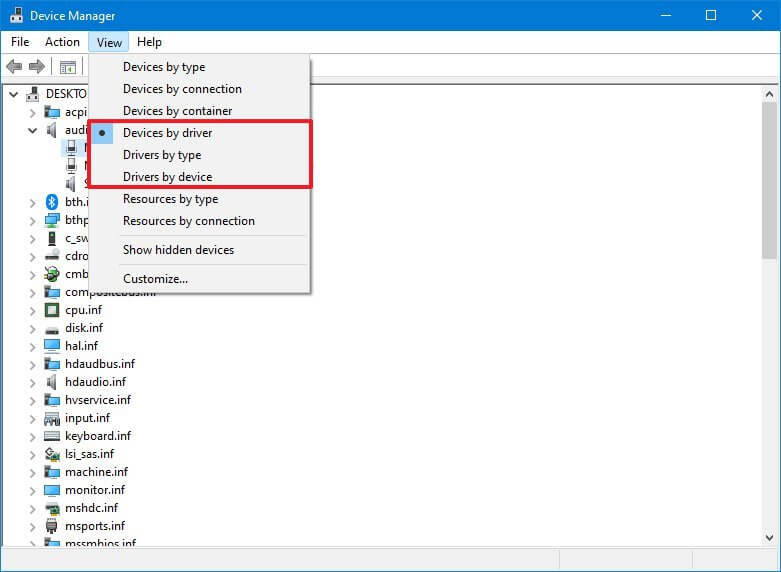Click the DVD drive icon beside the cdrom entry
This screenshot has width=781, height=572.
click(x=52, y=256)
